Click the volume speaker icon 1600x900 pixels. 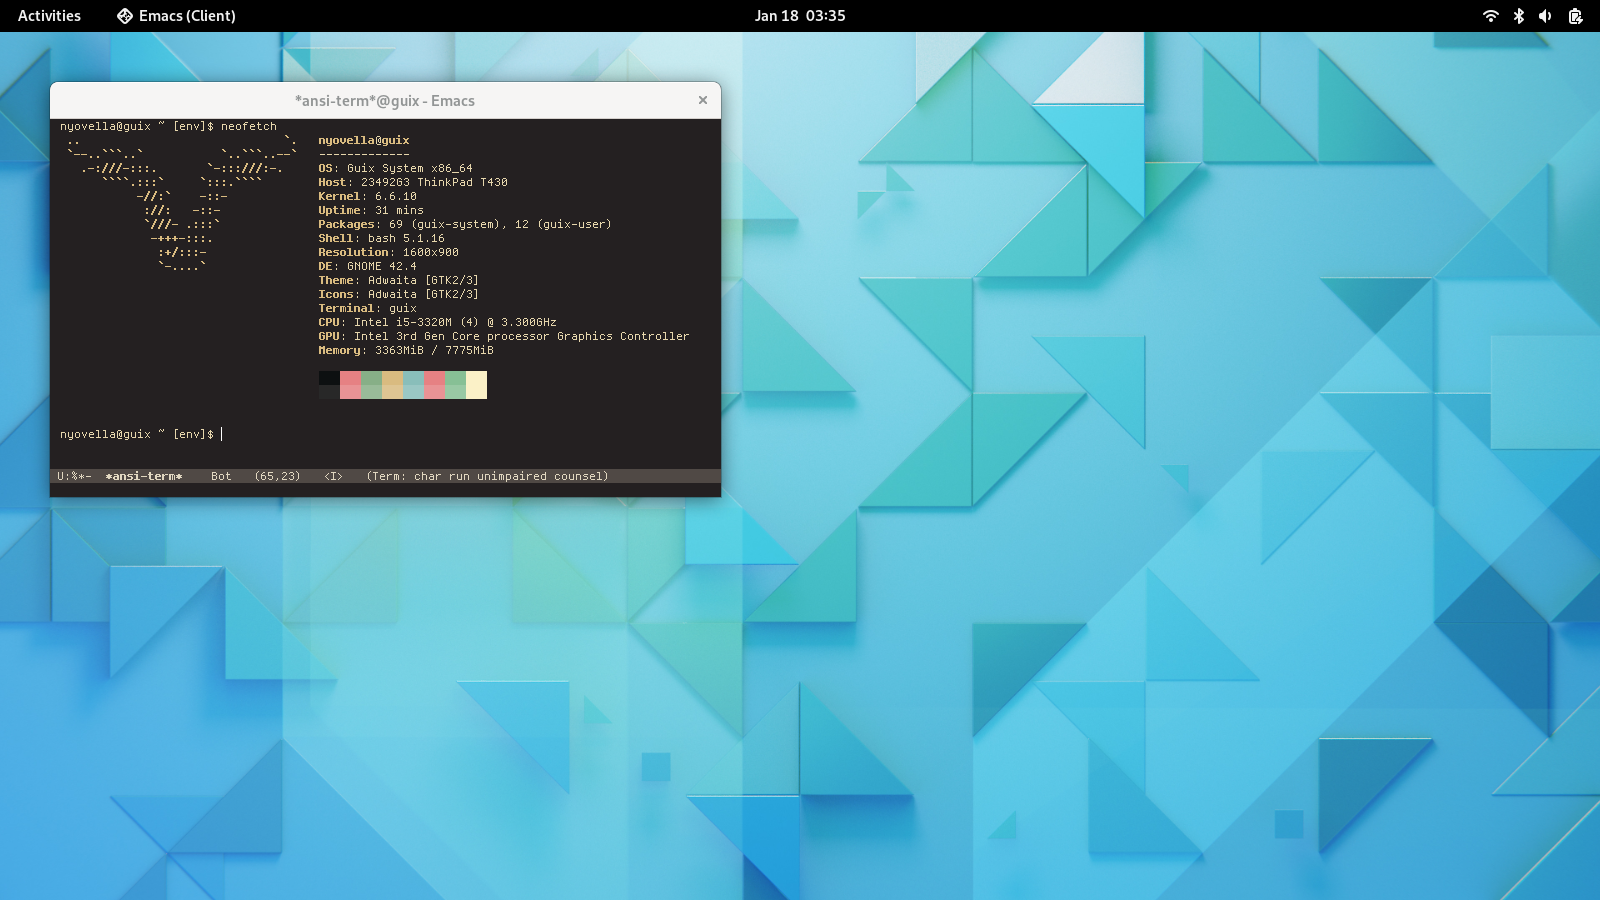tap(1545, 16)
